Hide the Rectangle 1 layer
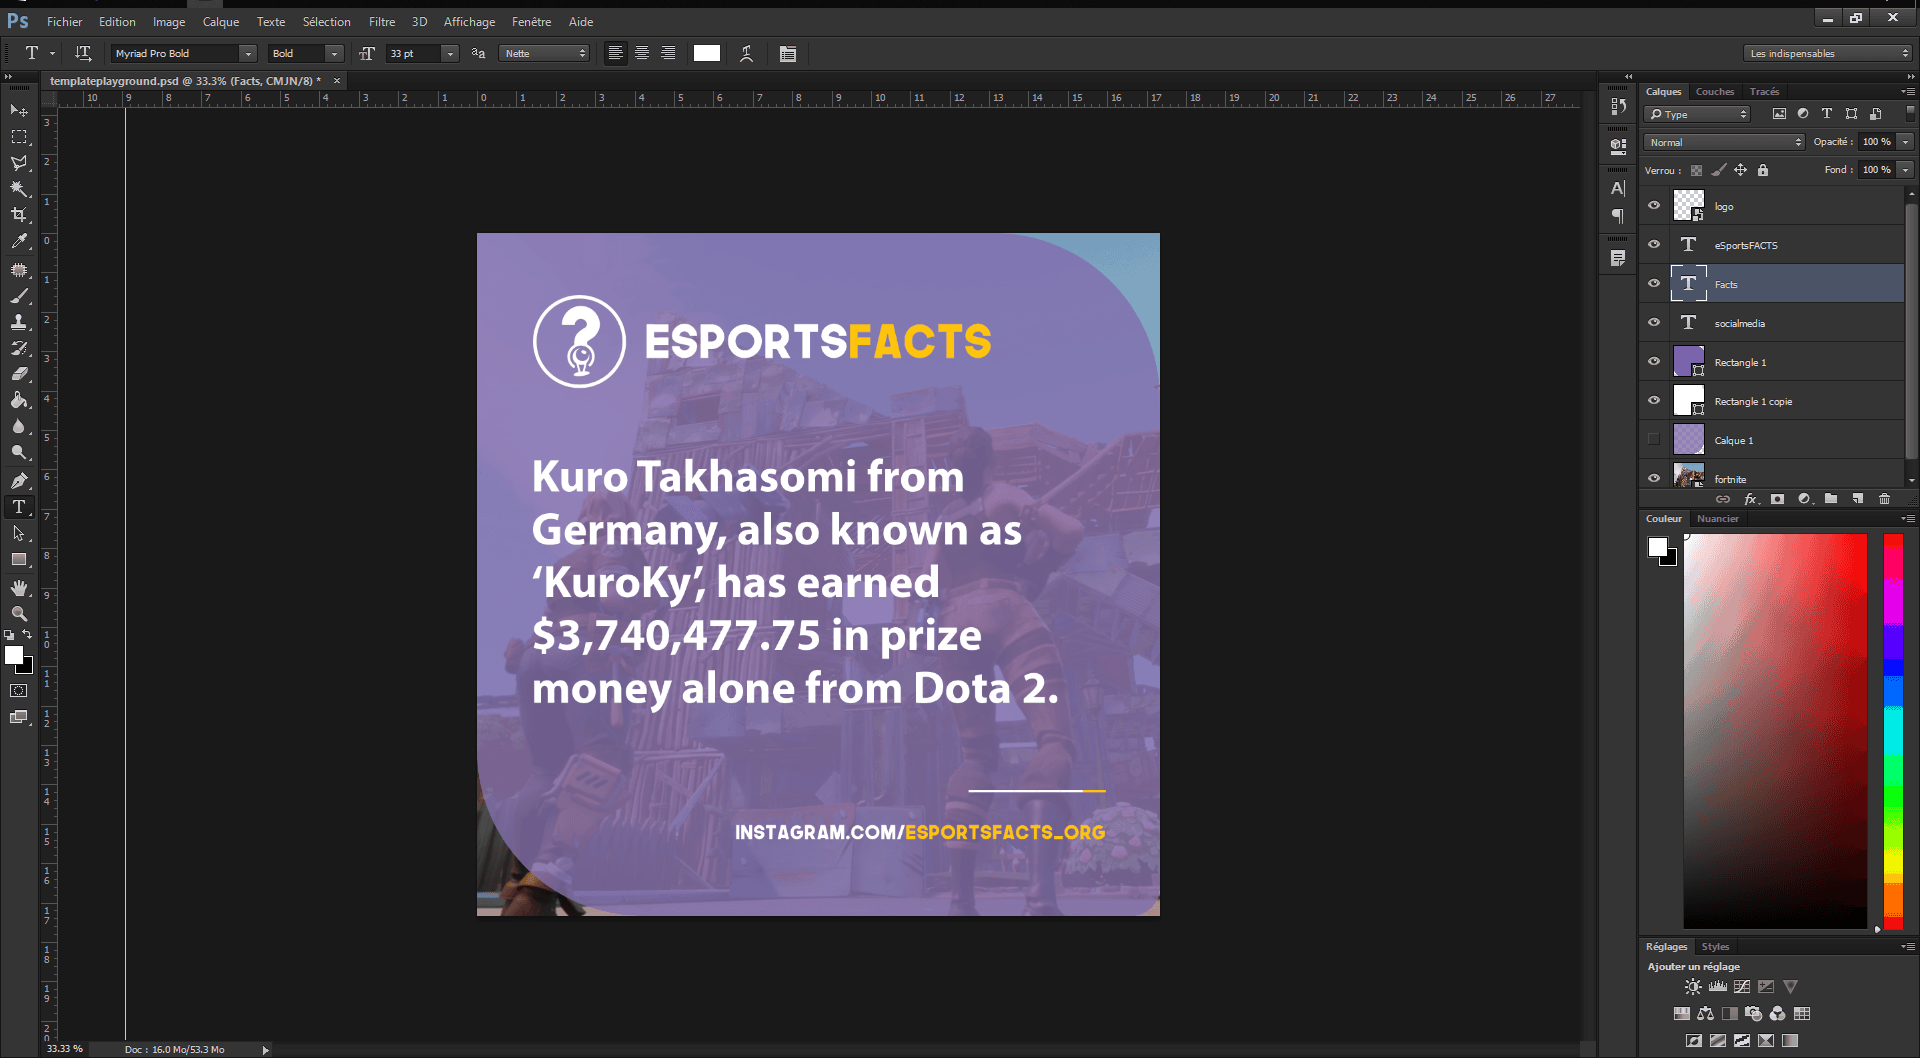Viewport: 1920px width, 1058px height. pos(1654,362)
